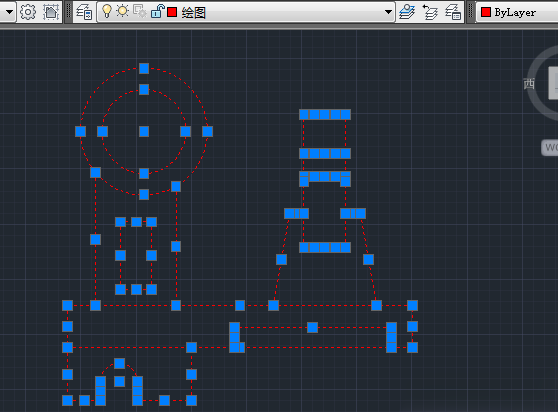The height and width of the screenshot is (412, 558).
Task: Click the viewport freeze icon in layer list
Action: (140, 11)
